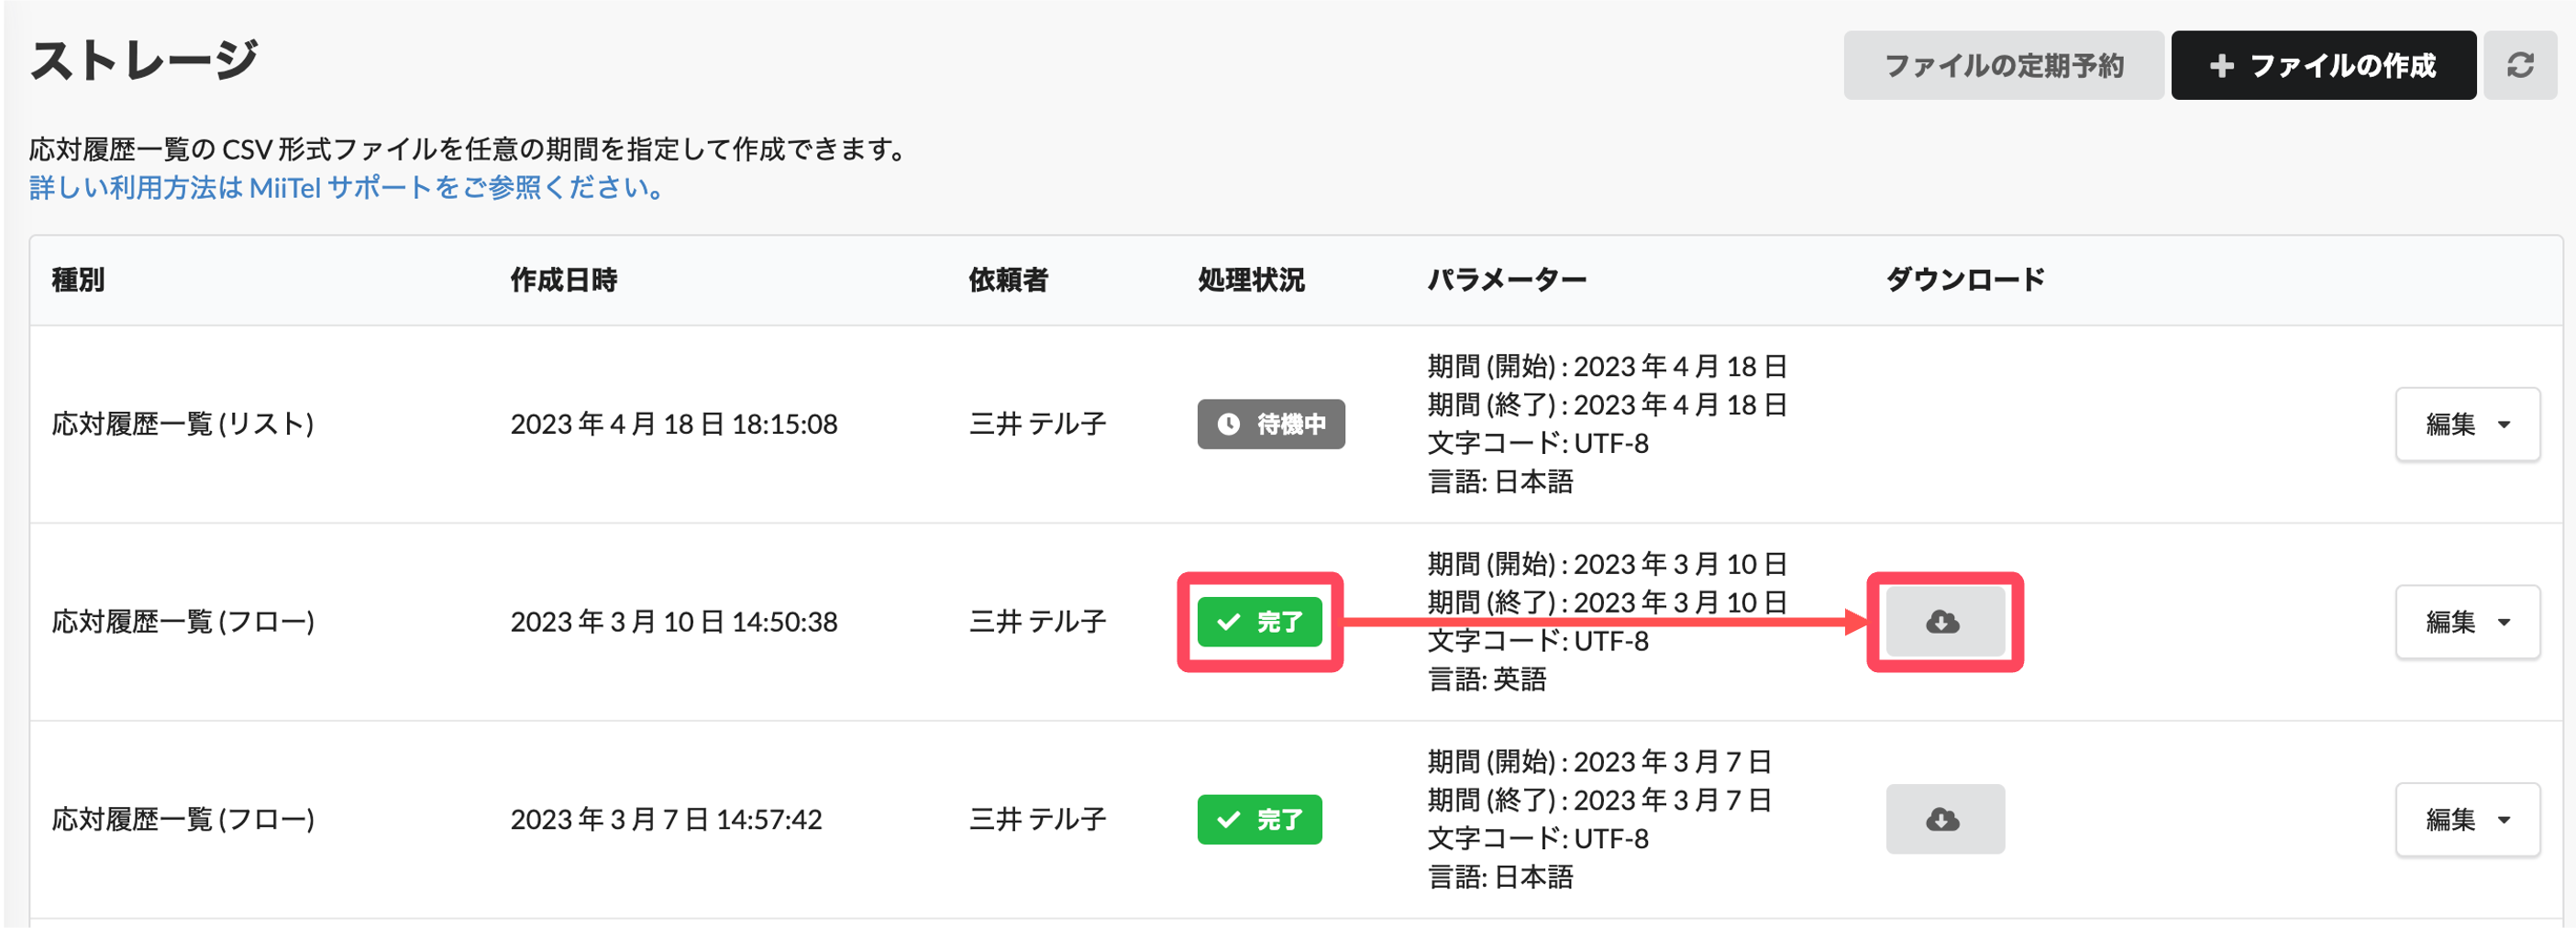The width and height of the screenshot is (2576, 928).
Task: Click the checkmark in March 7 完了 badge
Action: (1228, 819)
